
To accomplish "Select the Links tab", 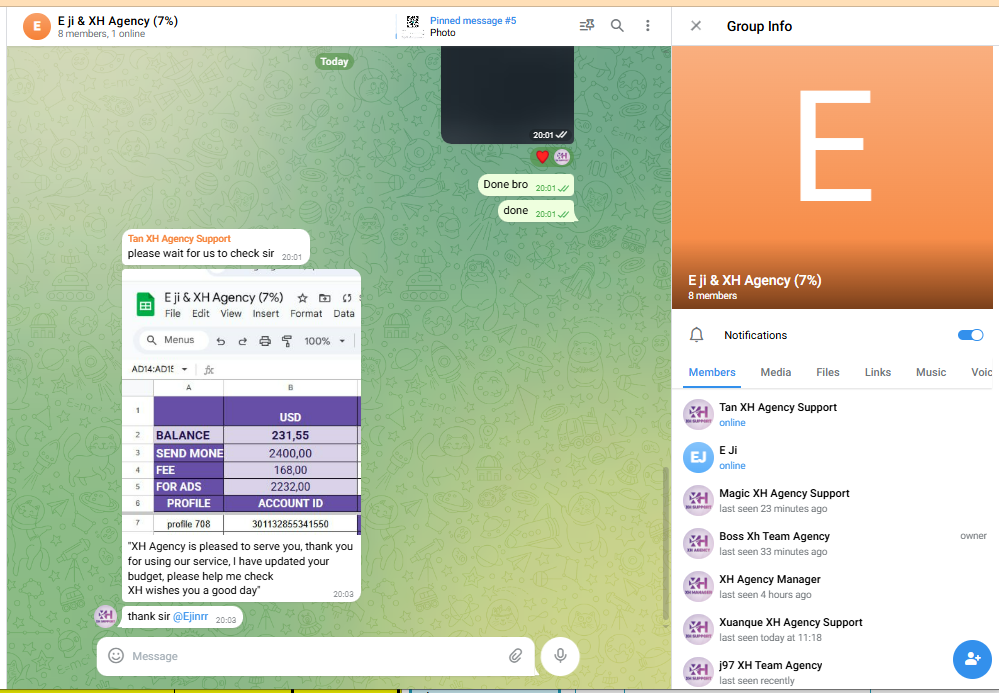I will click(x=877, y=372).
